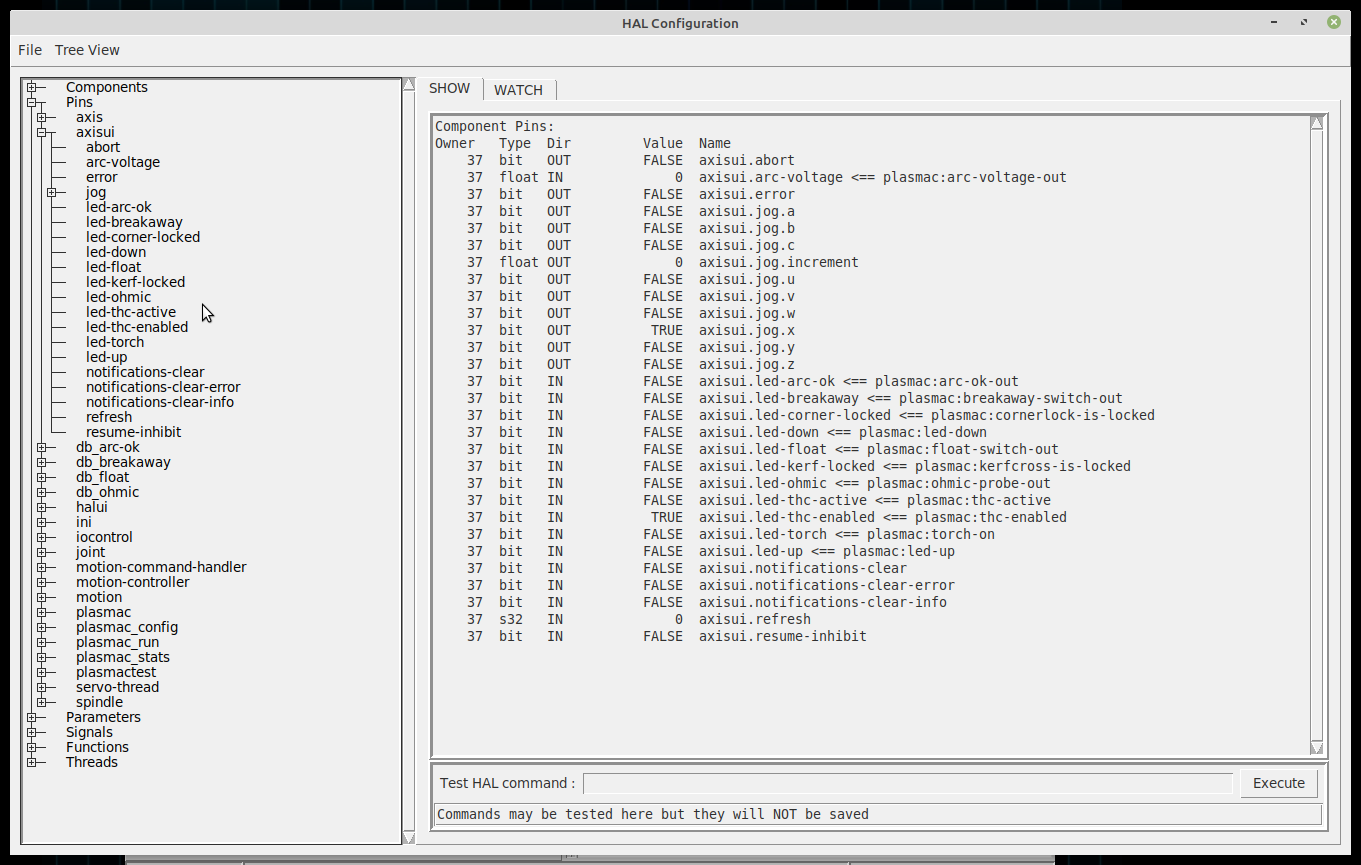The image size is (1361, 865).
Task: Expand the spindle tree node
Action: coord(41,702)
